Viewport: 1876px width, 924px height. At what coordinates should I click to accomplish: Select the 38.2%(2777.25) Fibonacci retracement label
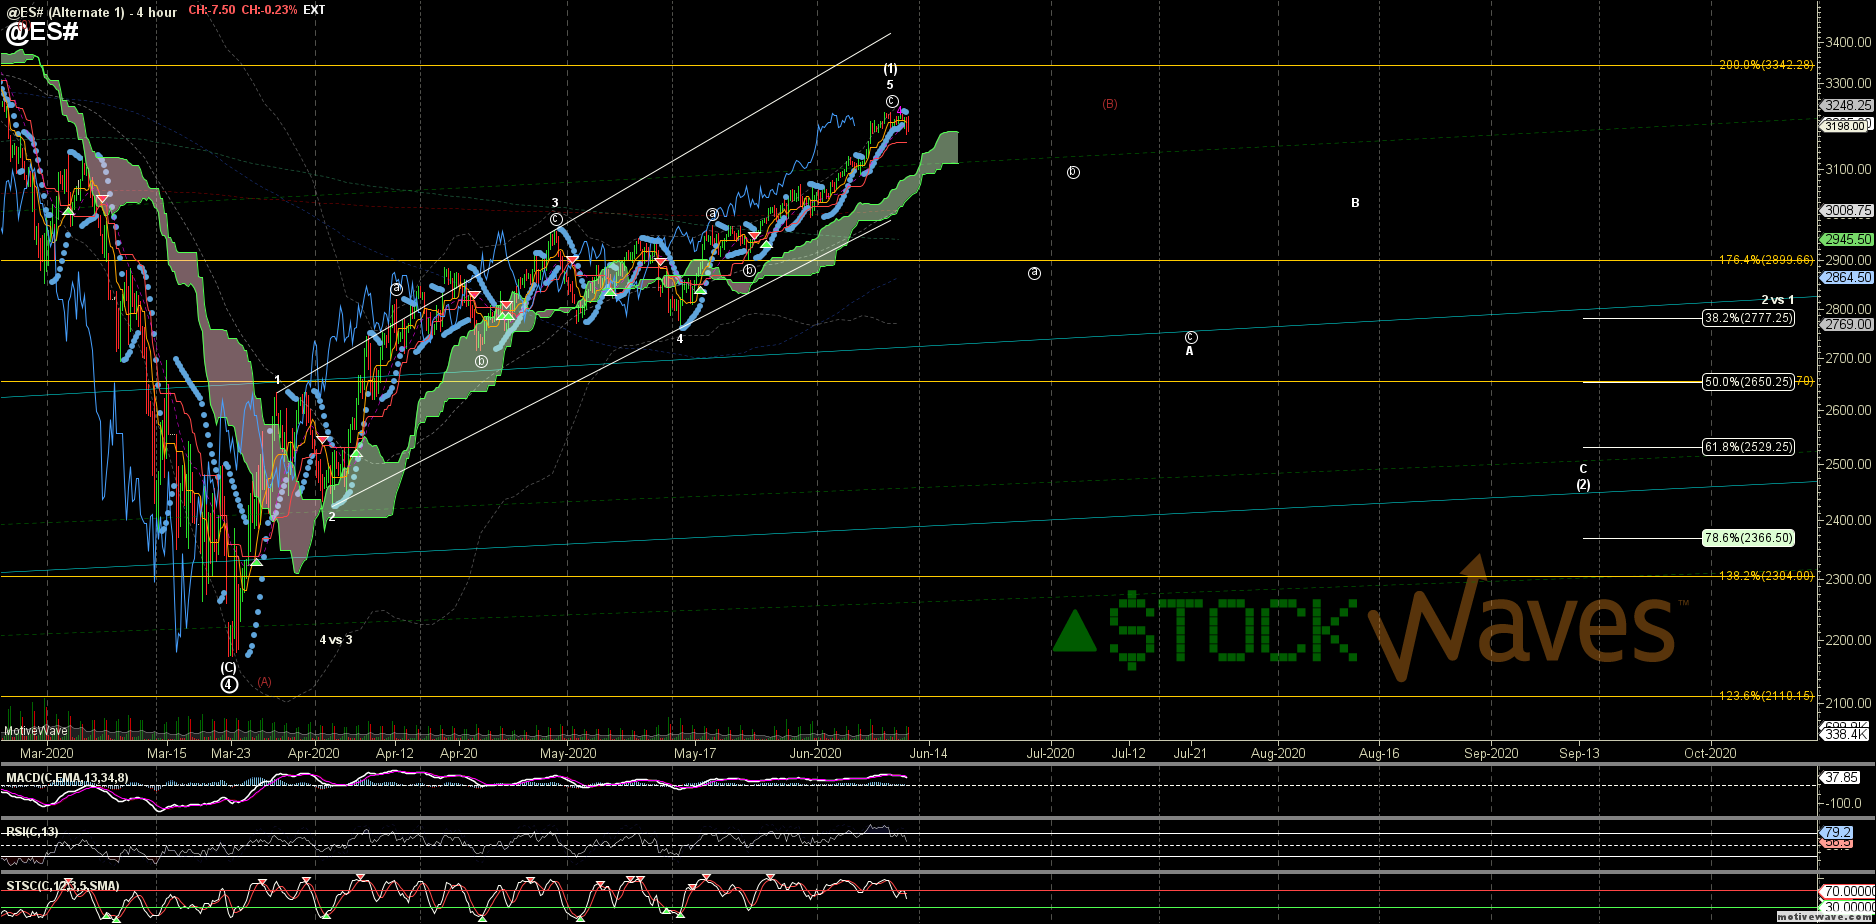pos(1748,318)
